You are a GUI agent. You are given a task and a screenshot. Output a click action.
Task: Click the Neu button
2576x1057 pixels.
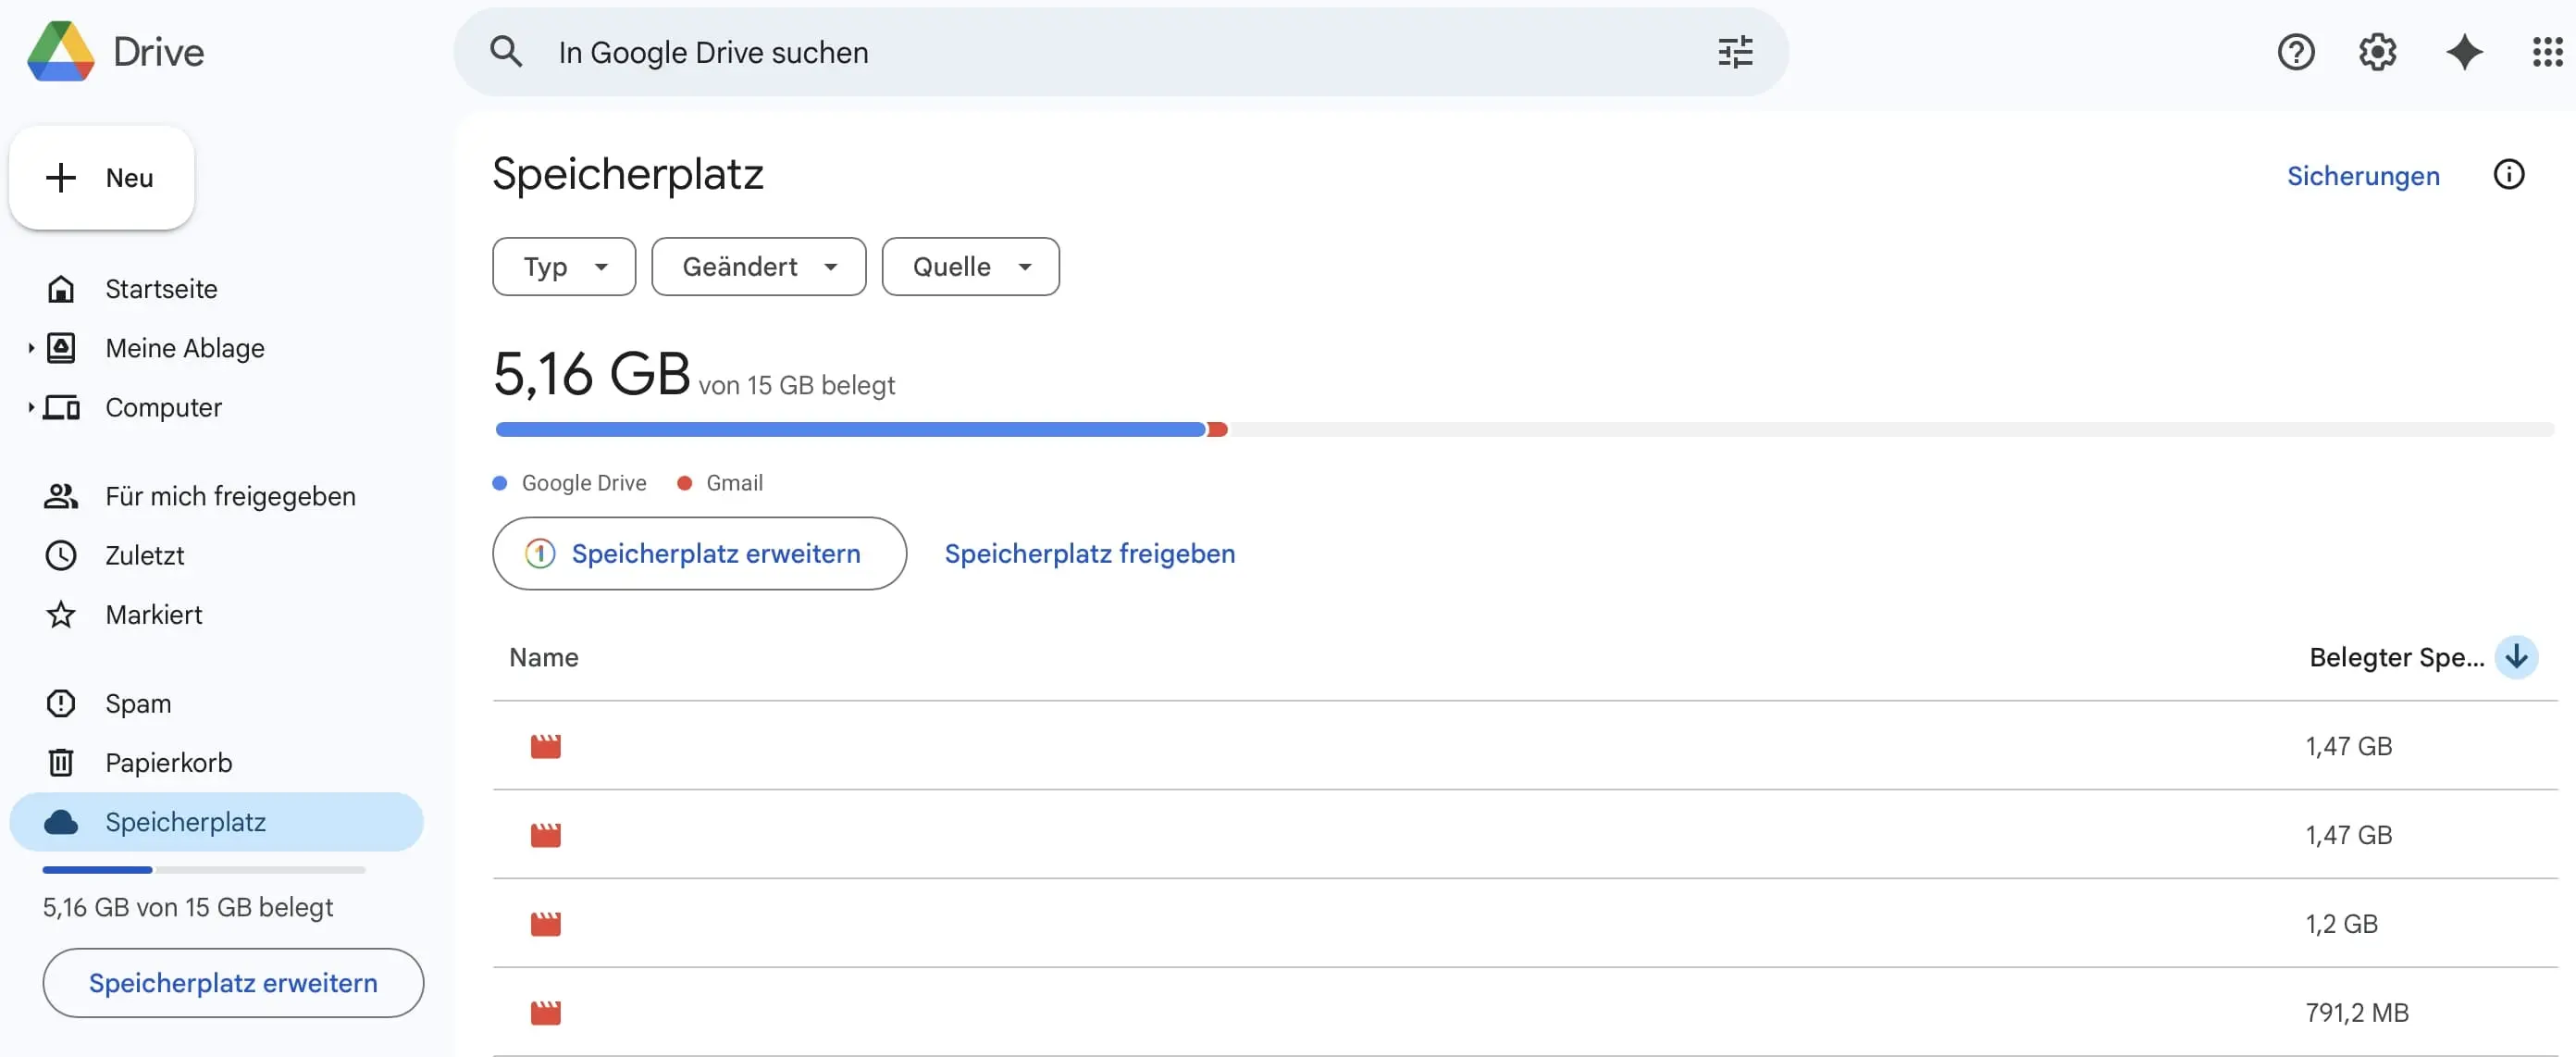(x=102, y=178)
